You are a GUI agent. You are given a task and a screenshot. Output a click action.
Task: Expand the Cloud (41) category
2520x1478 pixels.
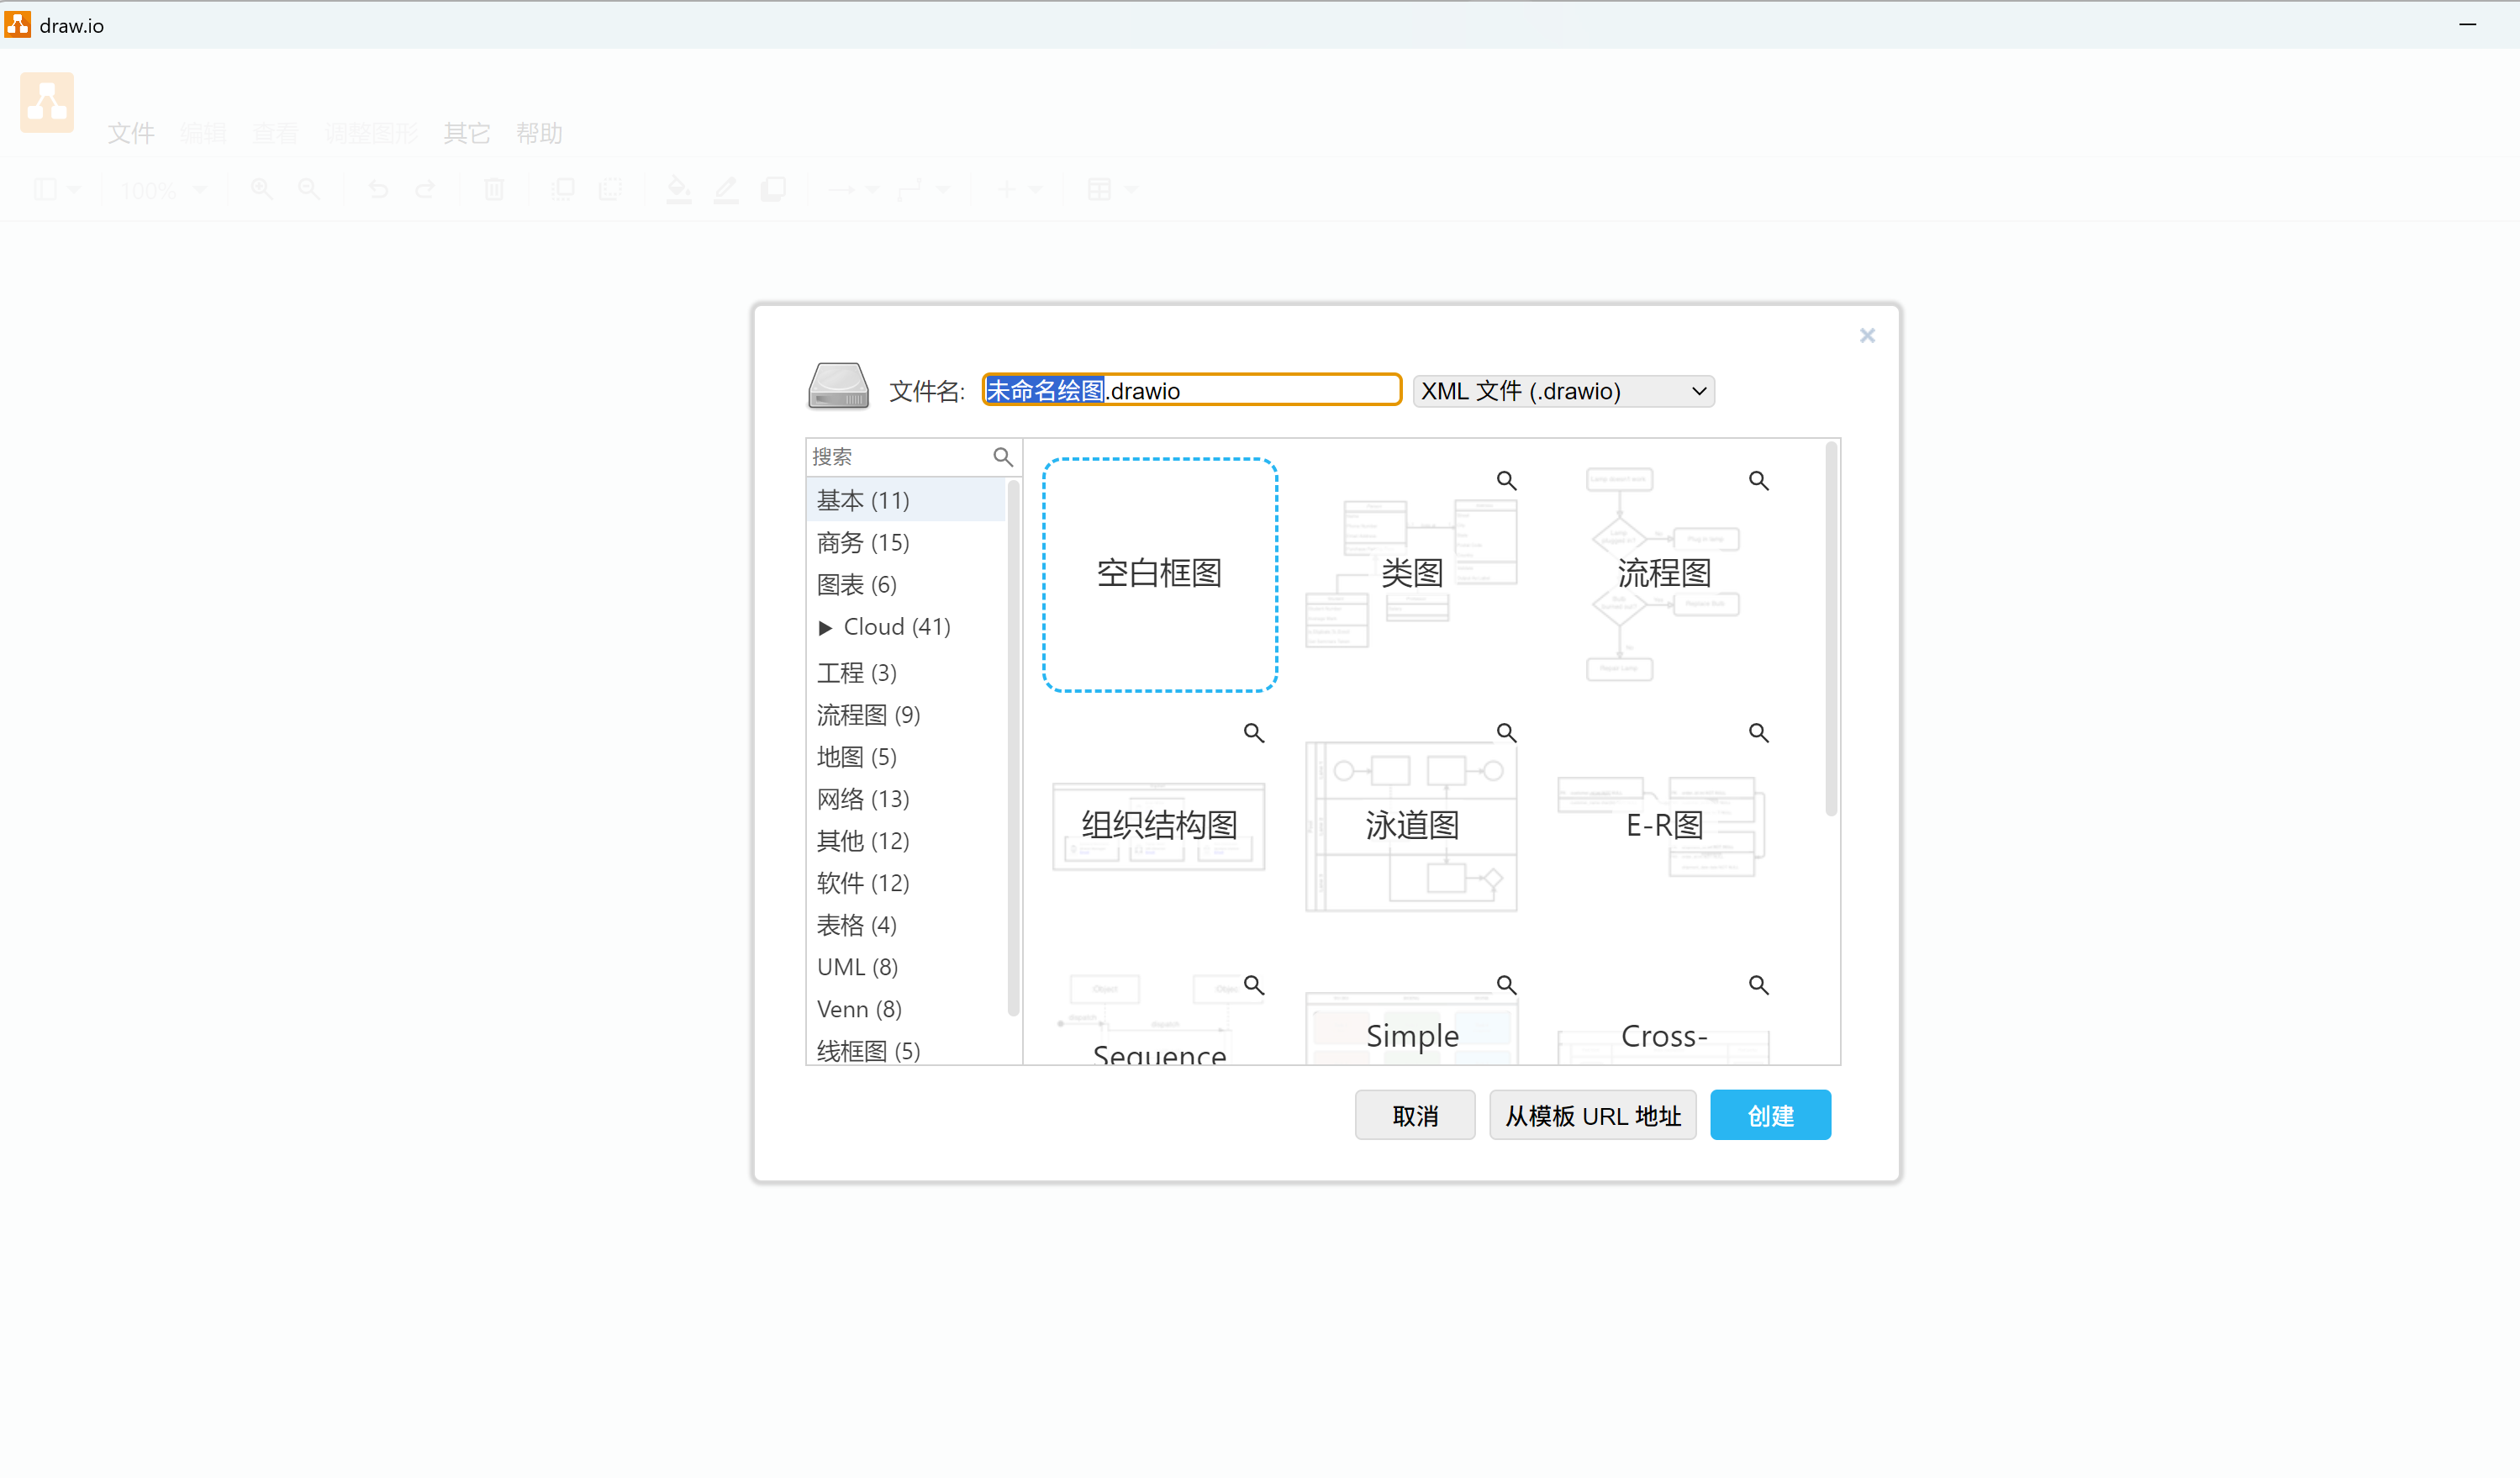coord(825,628)
